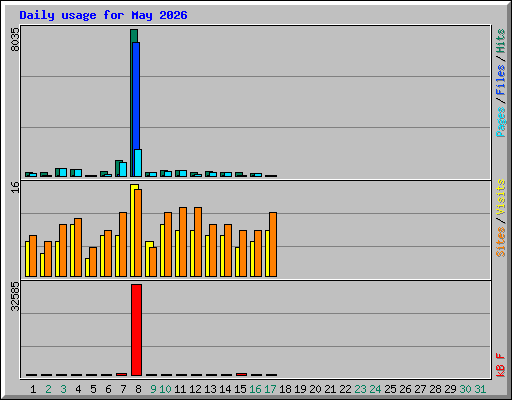The width and height of the screenshot is (512, 400).
Task: Click the green "Hits" legend word
Action: [x=501, y=41]
